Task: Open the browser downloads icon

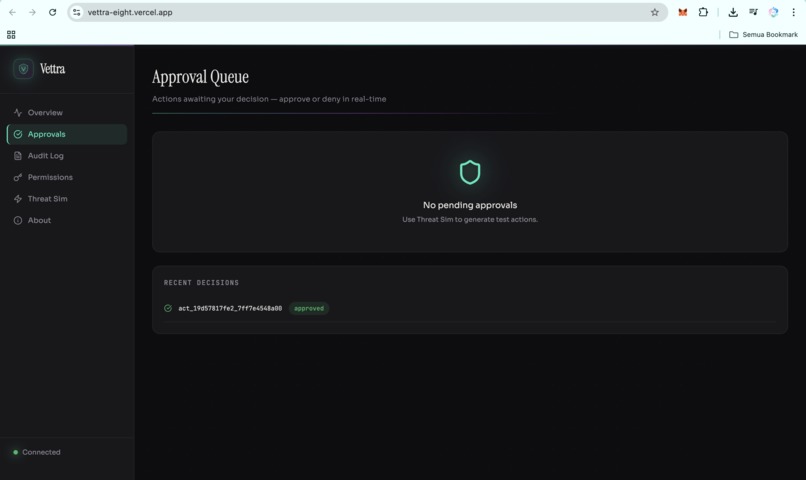Action: [x=733, y=12]
